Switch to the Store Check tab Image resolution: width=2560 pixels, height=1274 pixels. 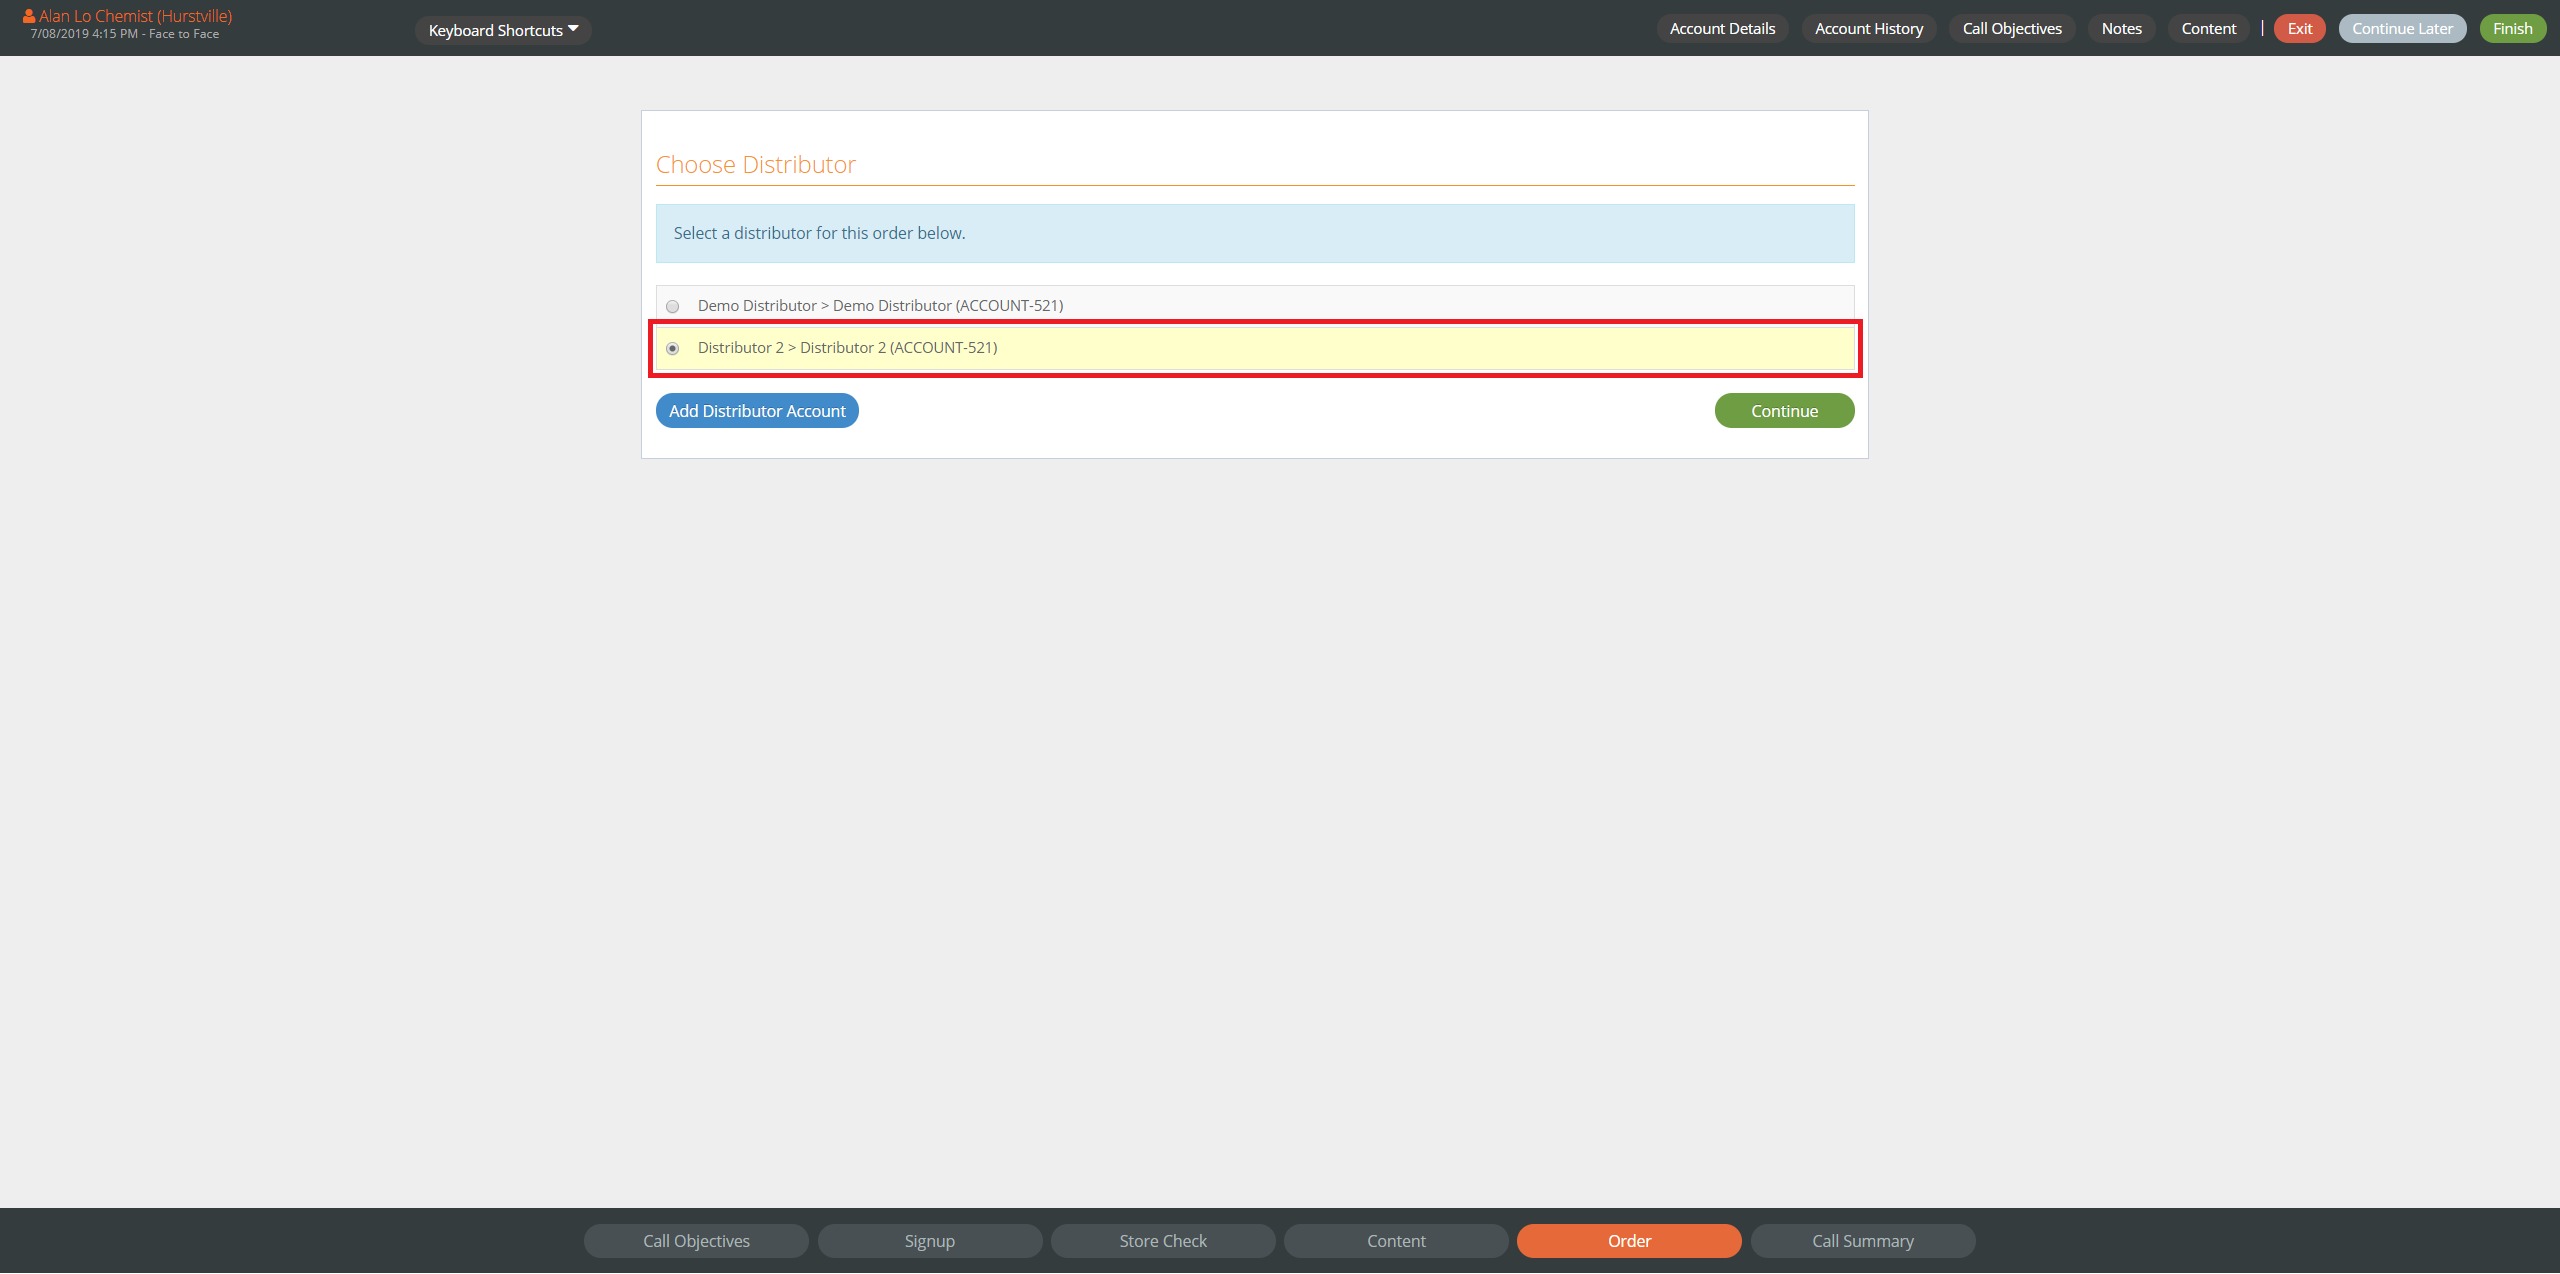tap(1162, 1241)
